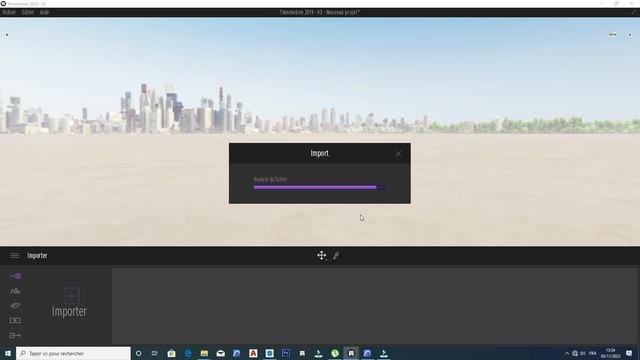Click the eye view options icon
This screenshot has width=640, height=360.
pos(613,35)
